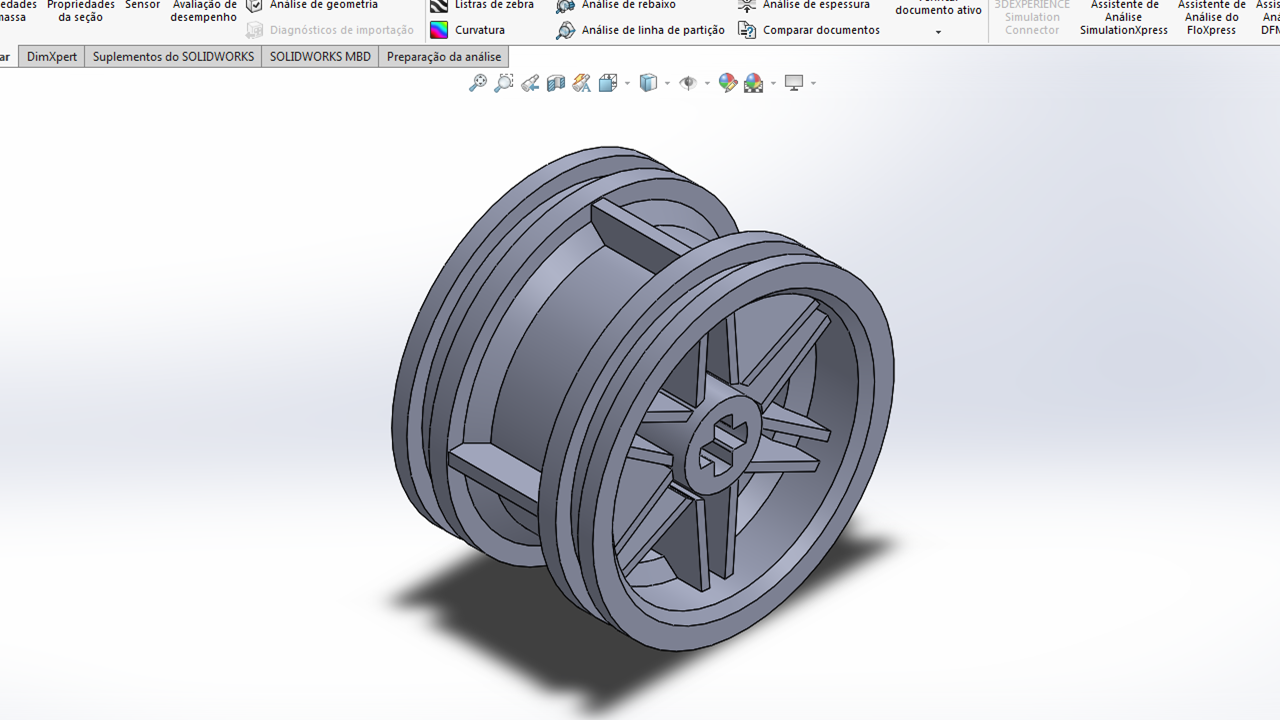Switch to the DimXpert tab

52,57
